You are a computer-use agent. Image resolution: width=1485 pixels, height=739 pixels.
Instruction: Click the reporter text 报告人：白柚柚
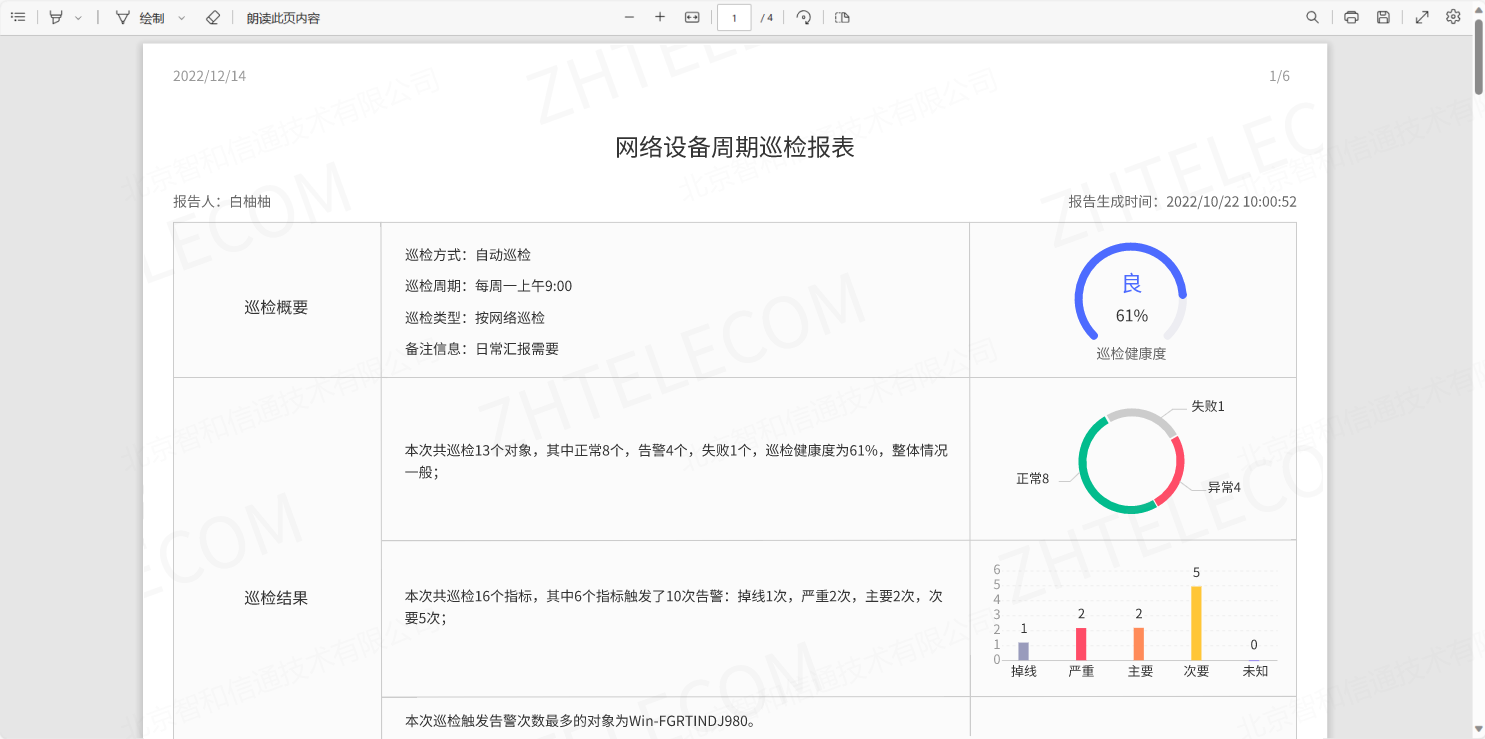222,201
